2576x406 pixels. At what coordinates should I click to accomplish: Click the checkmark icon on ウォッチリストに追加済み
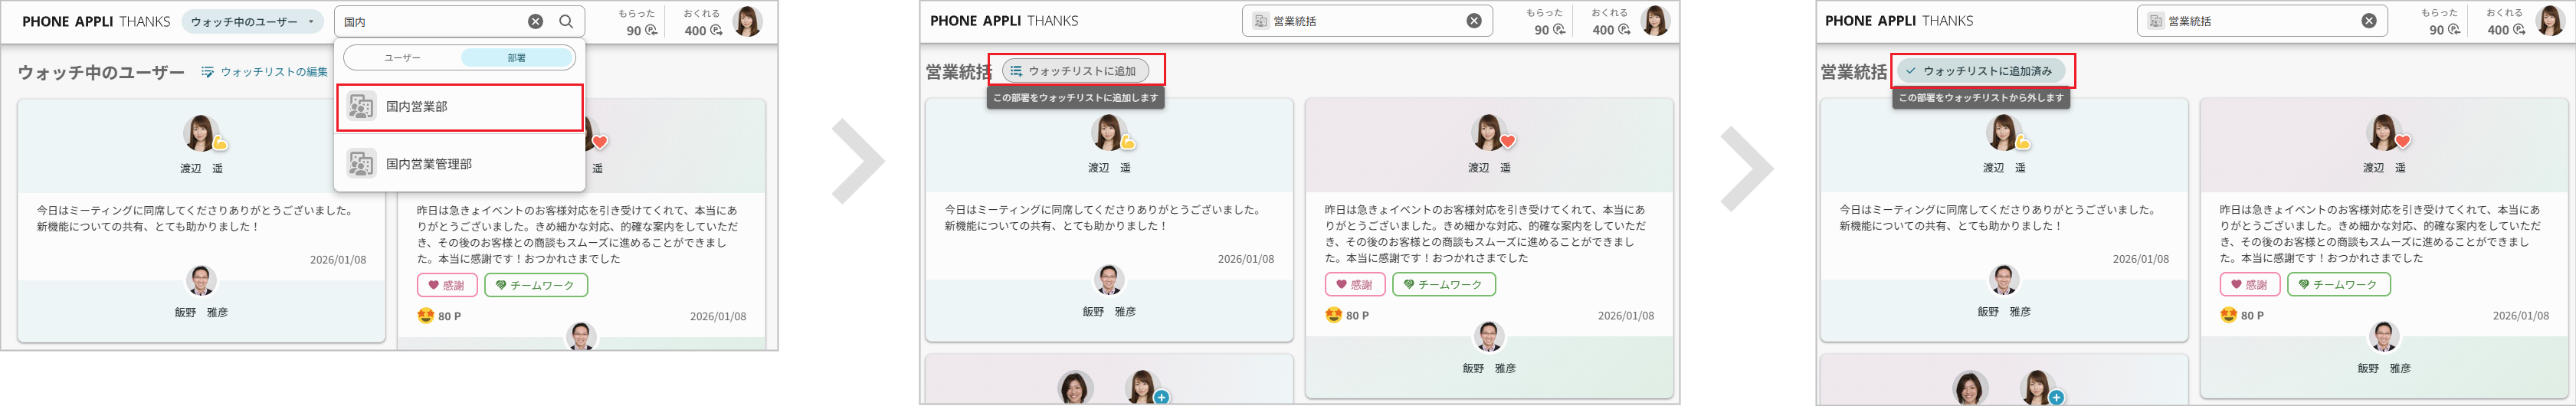1910,71
